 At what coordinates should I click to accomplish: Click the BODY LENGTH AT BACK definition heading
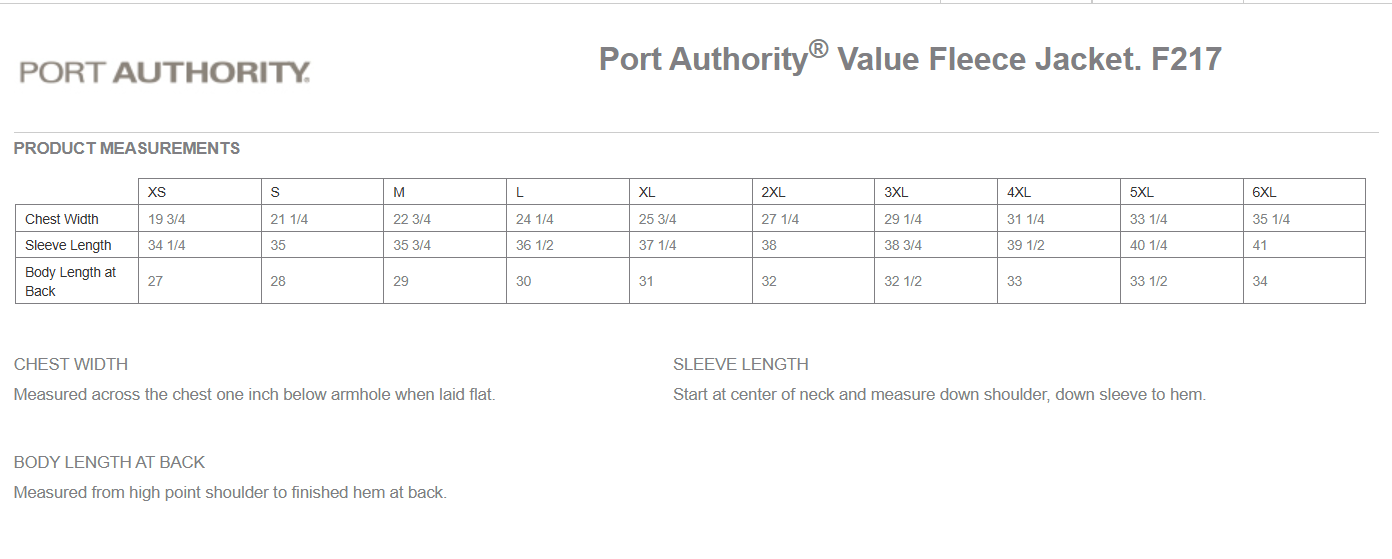109,462
